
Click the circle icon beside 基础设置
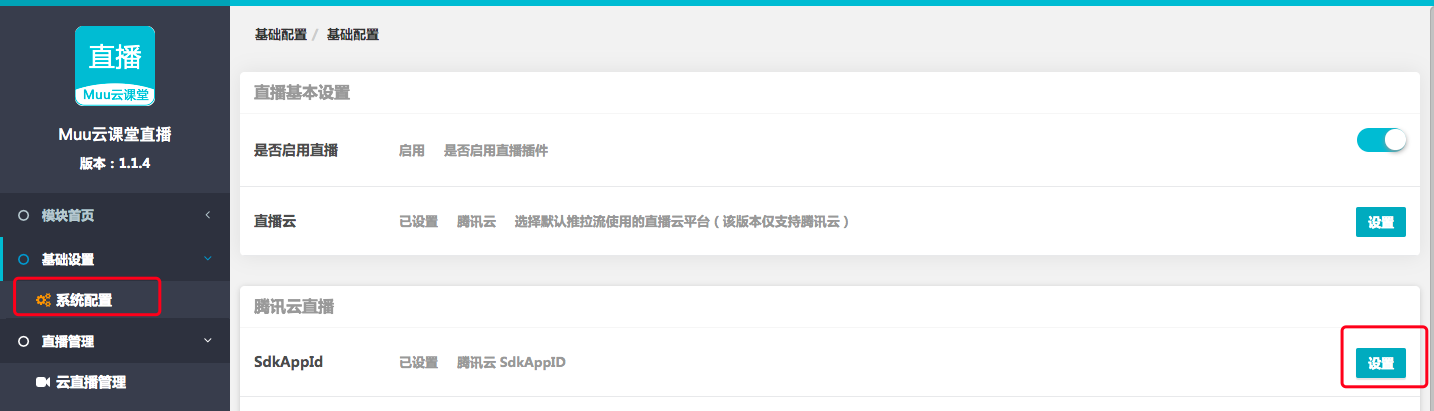click(x=24, y=259)
